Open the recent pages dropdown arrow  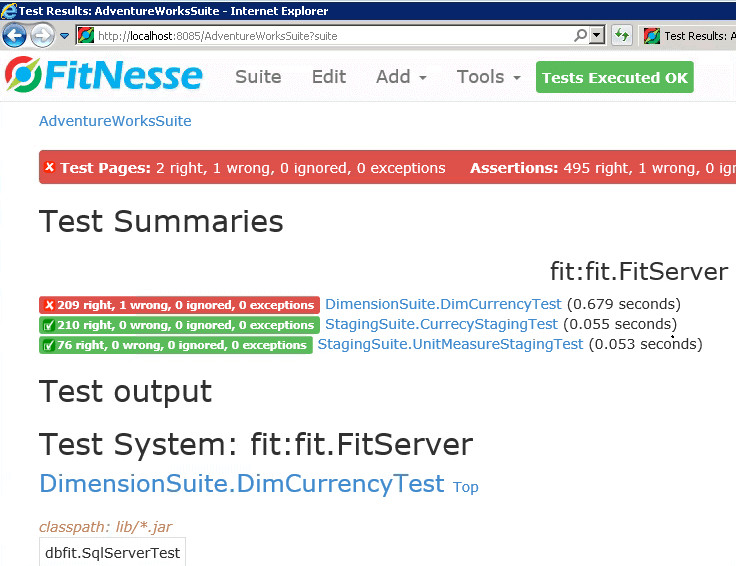coord(64,36)
